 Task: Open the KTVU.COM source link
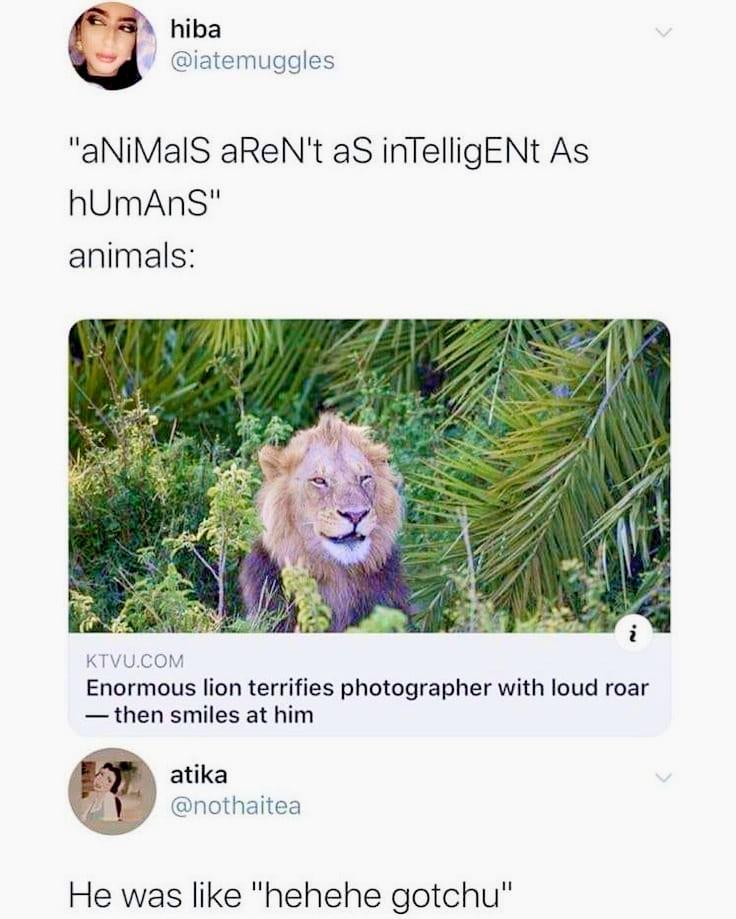[135, 662]
